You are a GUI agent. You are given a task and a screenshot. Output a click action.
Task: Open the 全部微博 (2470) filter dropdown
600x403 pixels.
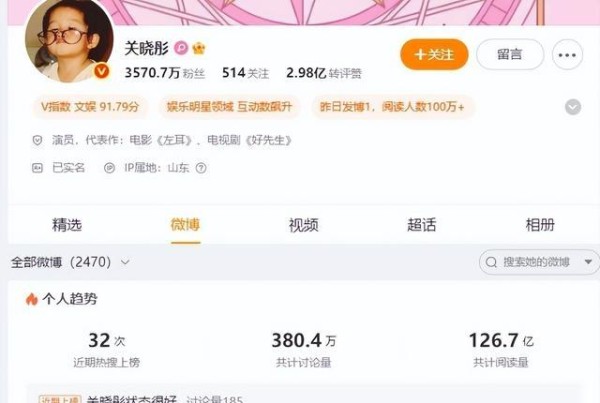coord(70,262)
